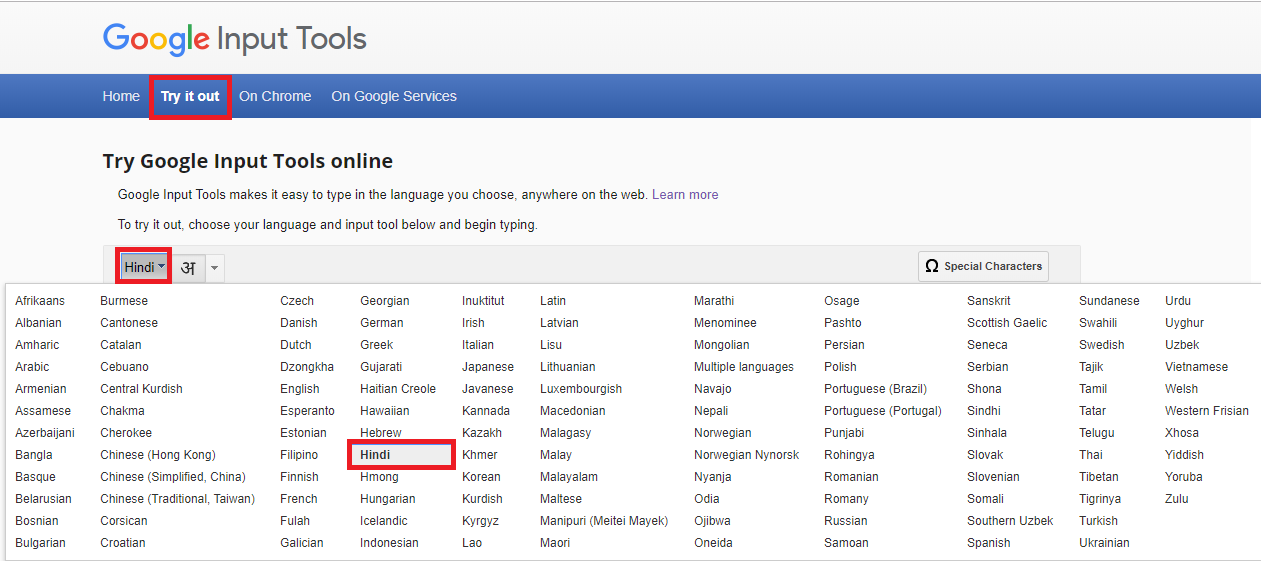The width and height of the screenshot is (1261, 561).
Task: Select Japanese language
Action: pos(488,366)
